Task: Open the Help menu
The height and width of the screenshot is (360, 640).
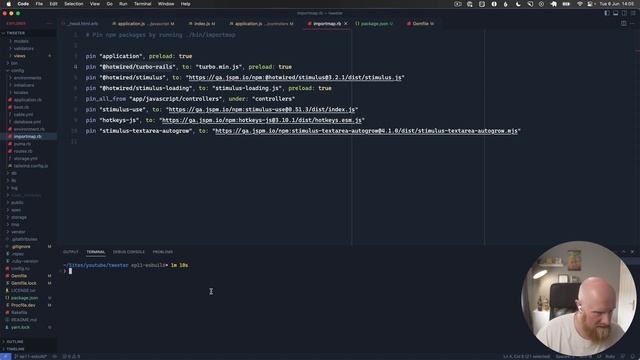Action: [x=185, y=4]
